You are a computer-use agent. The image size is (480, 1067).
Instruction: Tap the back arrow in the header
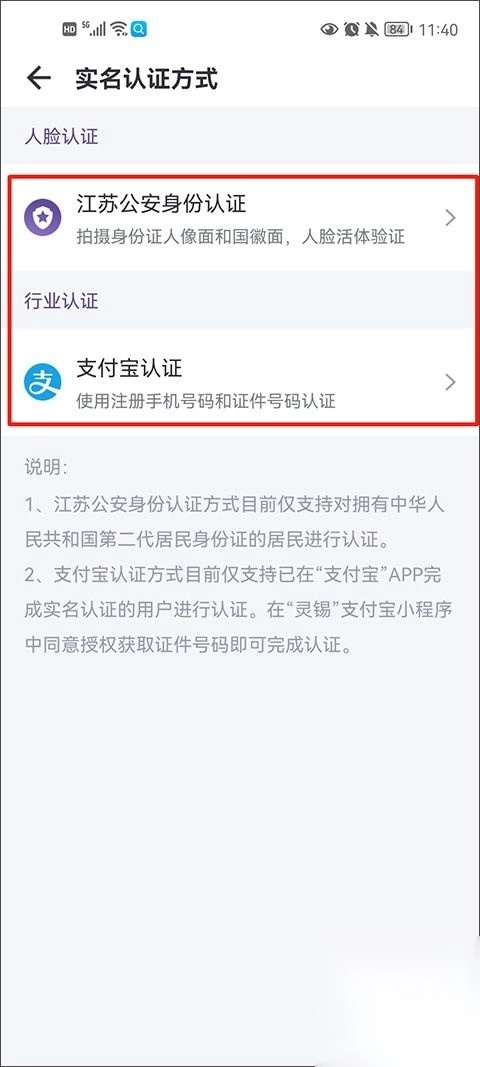[39, 78]
